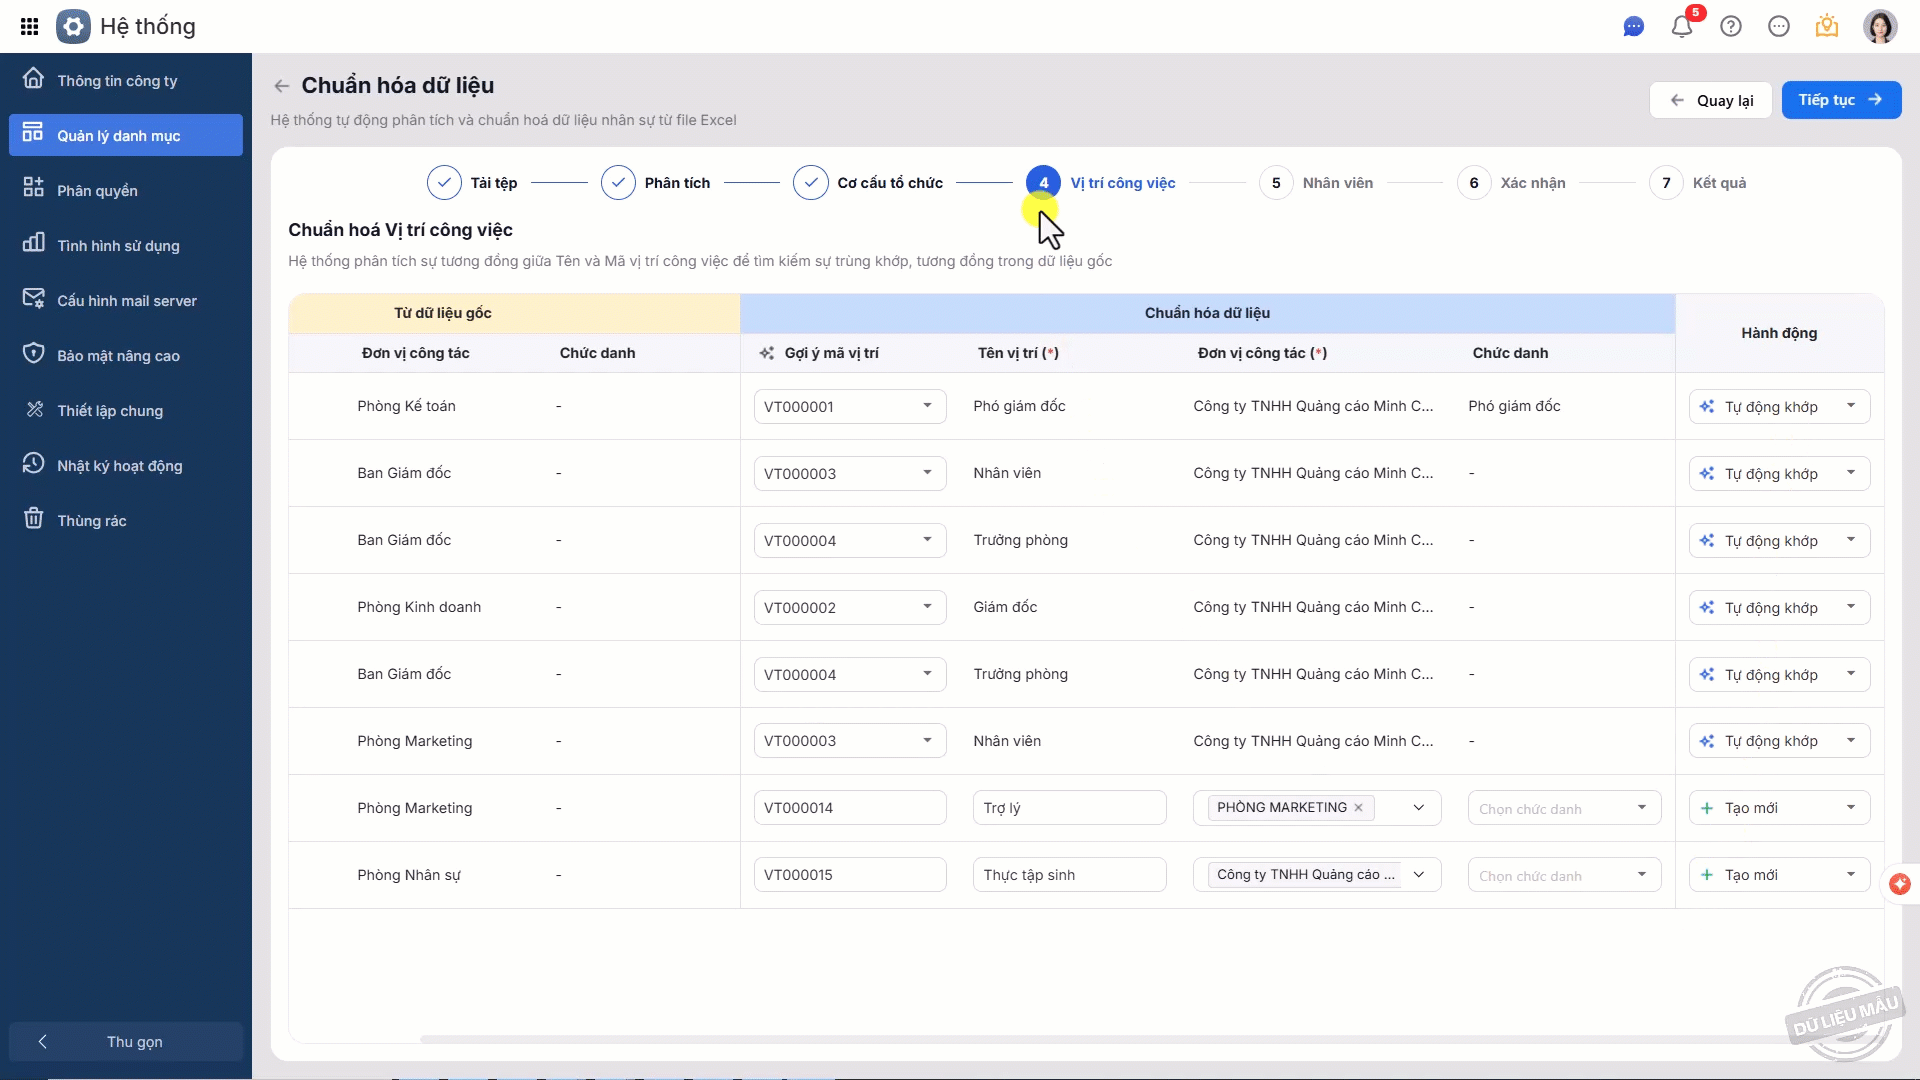Screen dimensions: 1920x1080
Task: Expand the Tạo mới action for Thực tập sinh
Action: tap(1850, 875)
